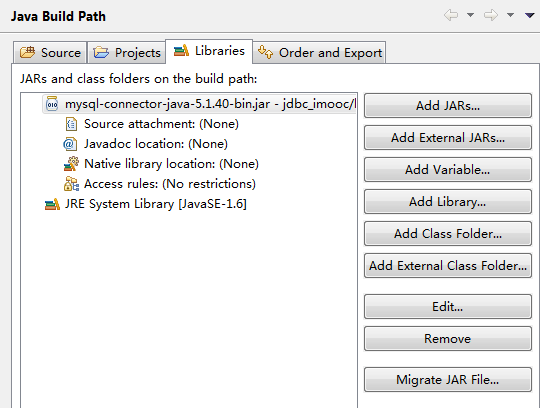Click the Access rules icon
Image resolution: width=540 pixels, height=408 pixels.
71,184
